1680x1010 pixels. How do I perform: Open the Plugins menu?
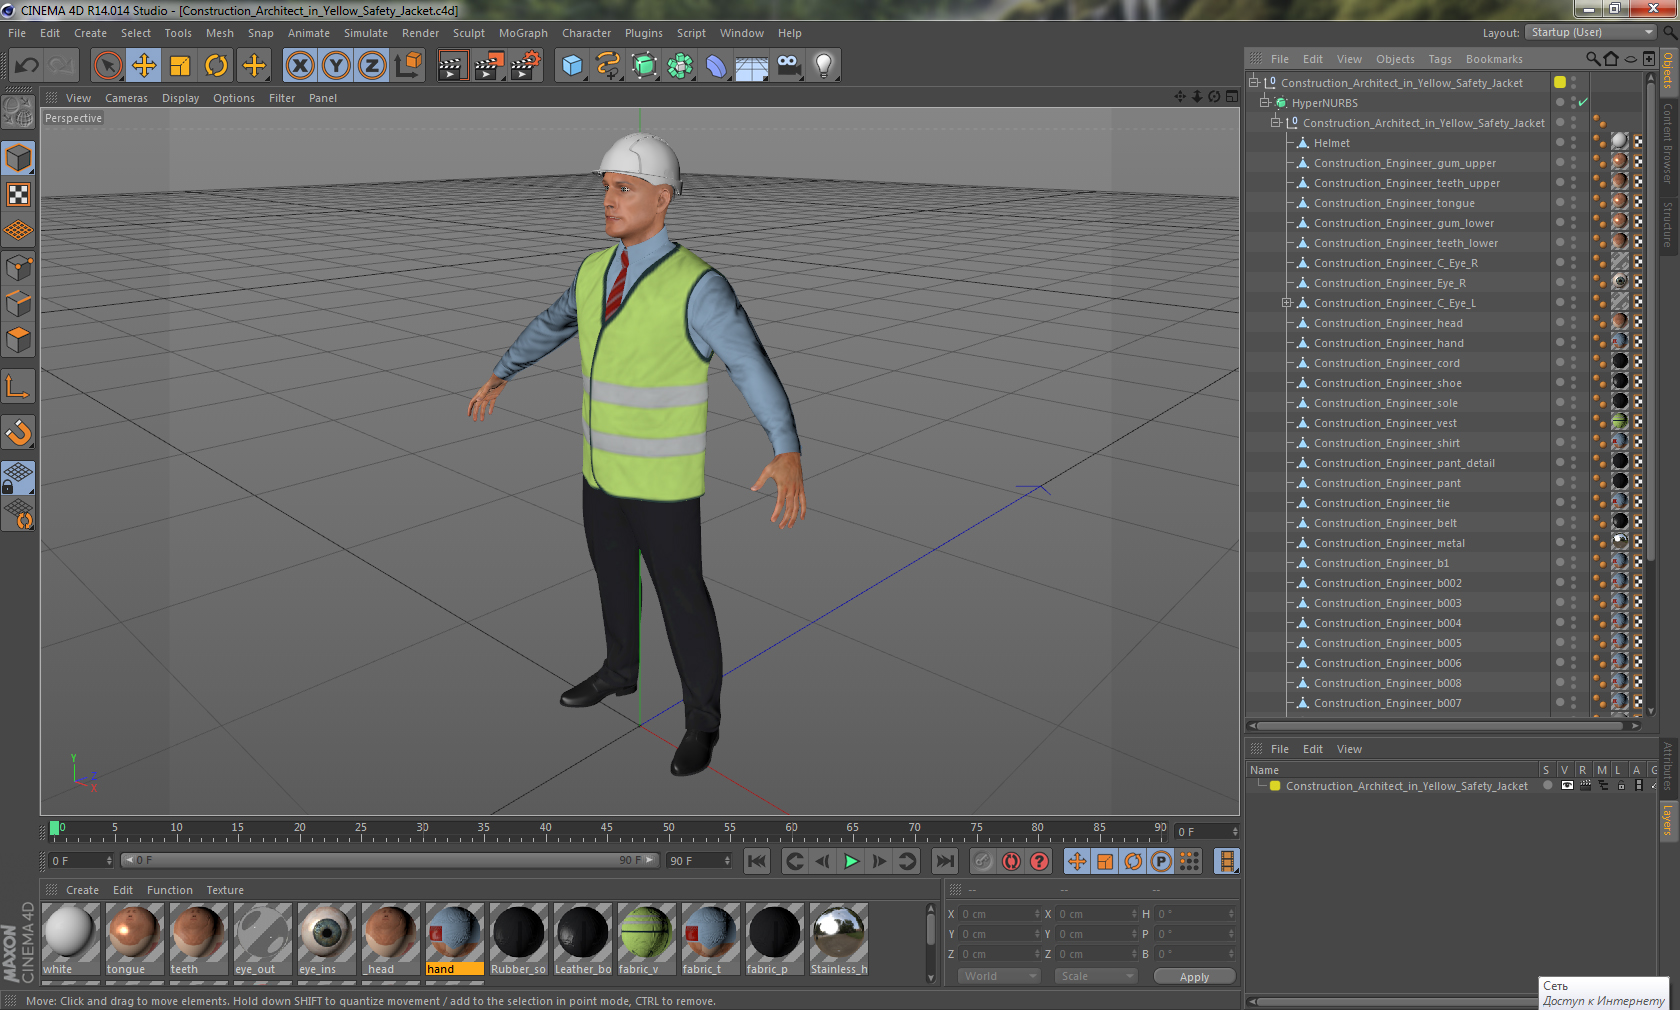644,33
